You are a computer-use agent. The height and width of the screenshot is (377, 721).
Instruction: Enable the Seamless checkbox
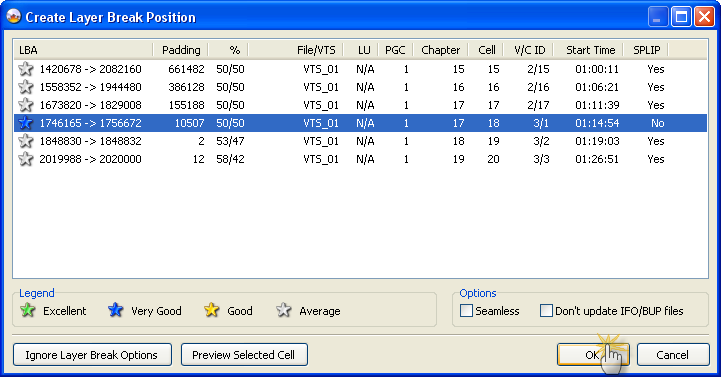point(466,311)
